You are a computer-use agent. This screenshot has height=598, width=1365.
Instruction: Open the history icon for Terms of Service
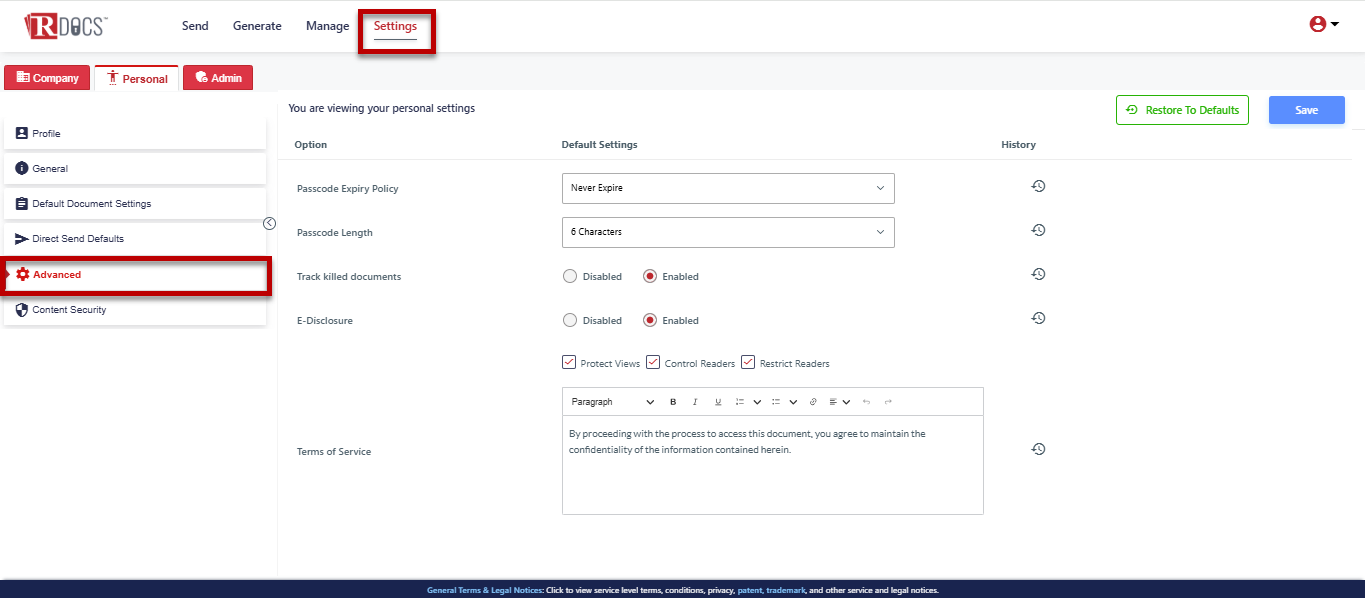[1038, 449]
